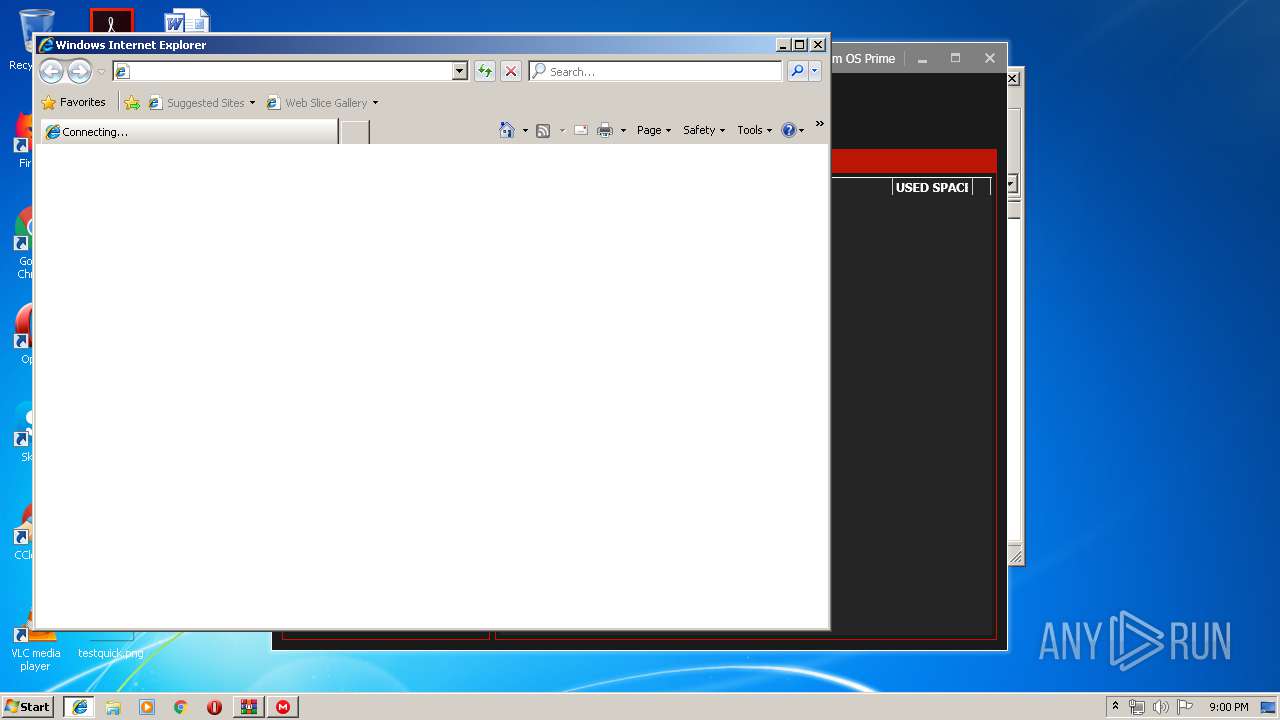Open the Tools menu
The width and height of the screenshot is (1280, 720).
click(x=755, y=130)
